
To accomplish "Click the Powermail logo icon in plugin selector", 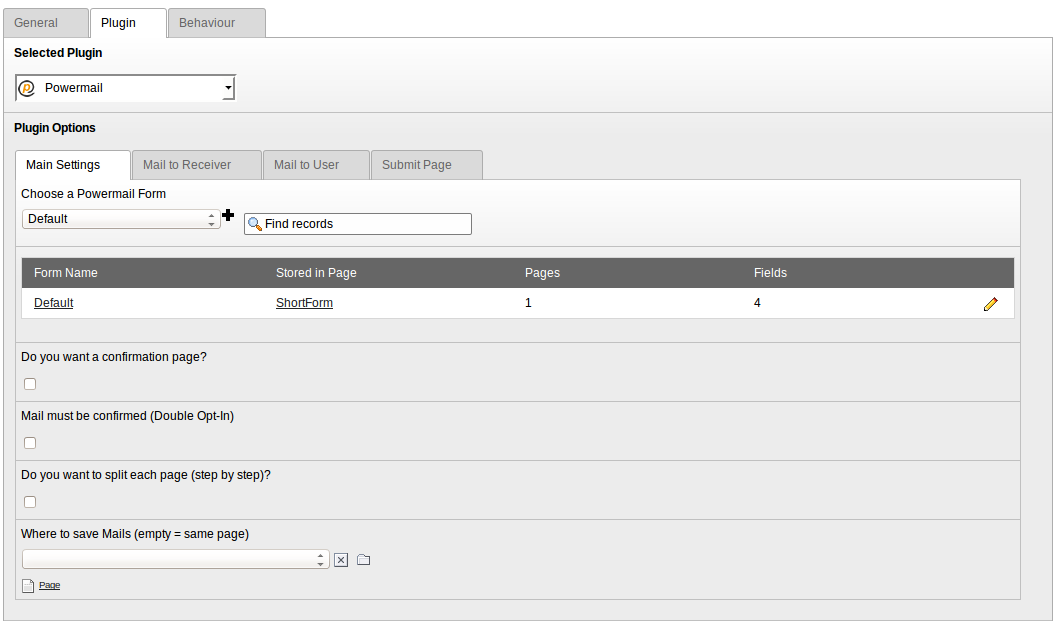I will point(27,88).
